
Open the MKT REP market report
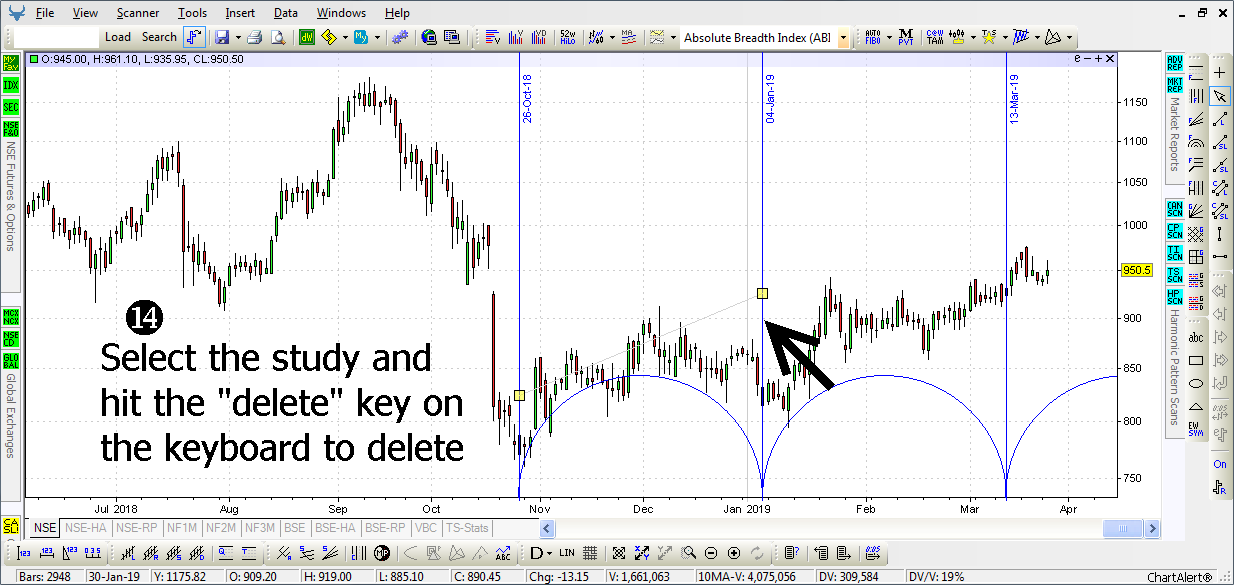[1174, 84]
